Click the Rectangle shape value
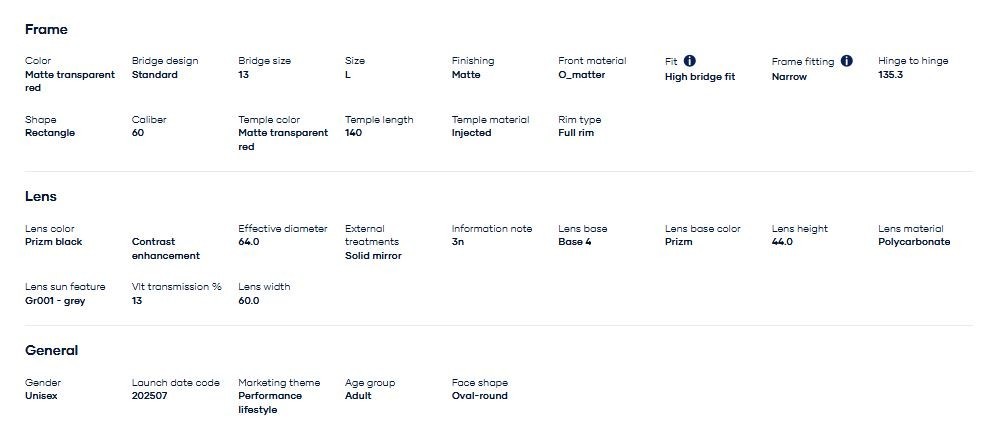990x425 pixels. (x=50, y=133)
